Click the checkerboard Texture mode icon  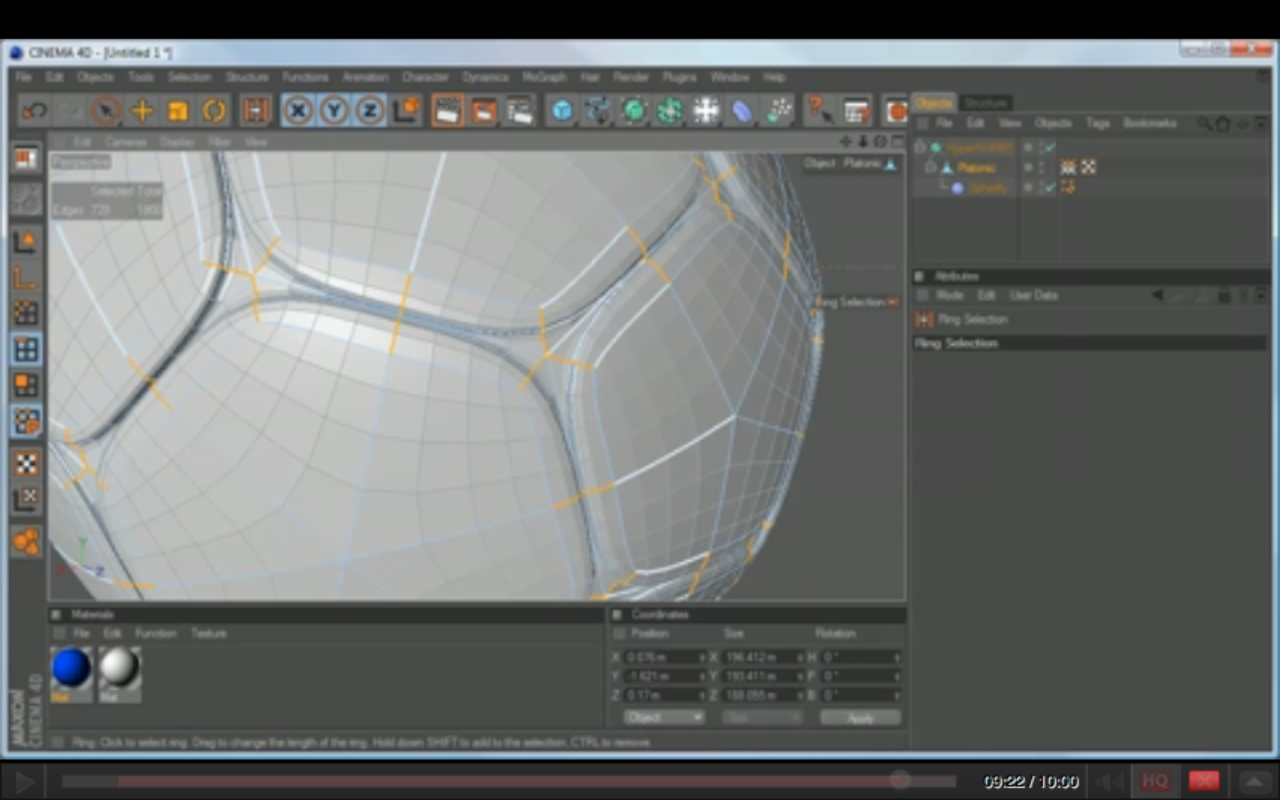tap(26, 463)
